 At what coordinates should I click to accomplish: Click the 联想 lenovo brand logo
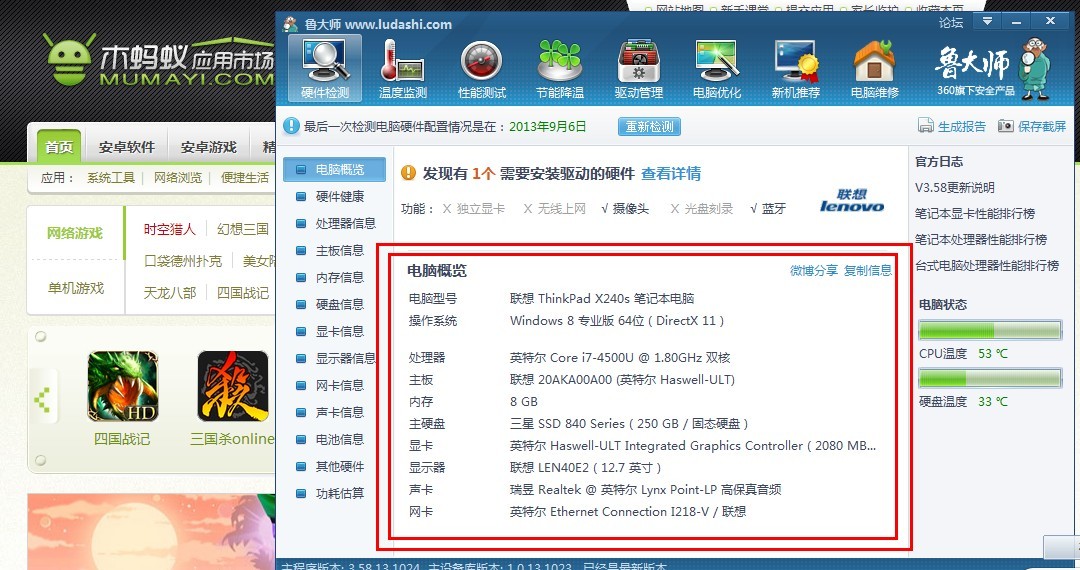pos(852,200)
